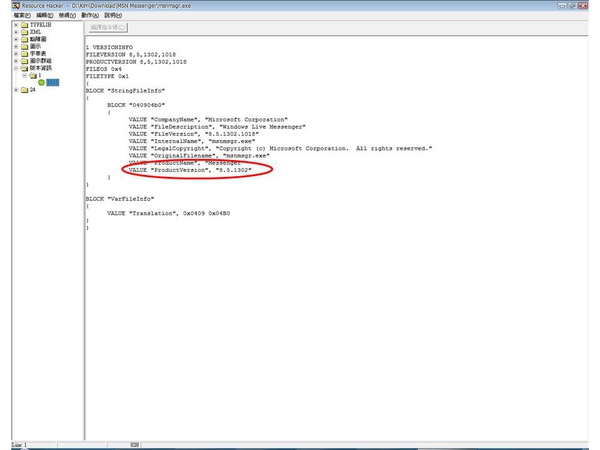Viewport: 600px width, 450px height.
Task: Select the 字串表 label in the tree
Action: [x=38, y=54]
